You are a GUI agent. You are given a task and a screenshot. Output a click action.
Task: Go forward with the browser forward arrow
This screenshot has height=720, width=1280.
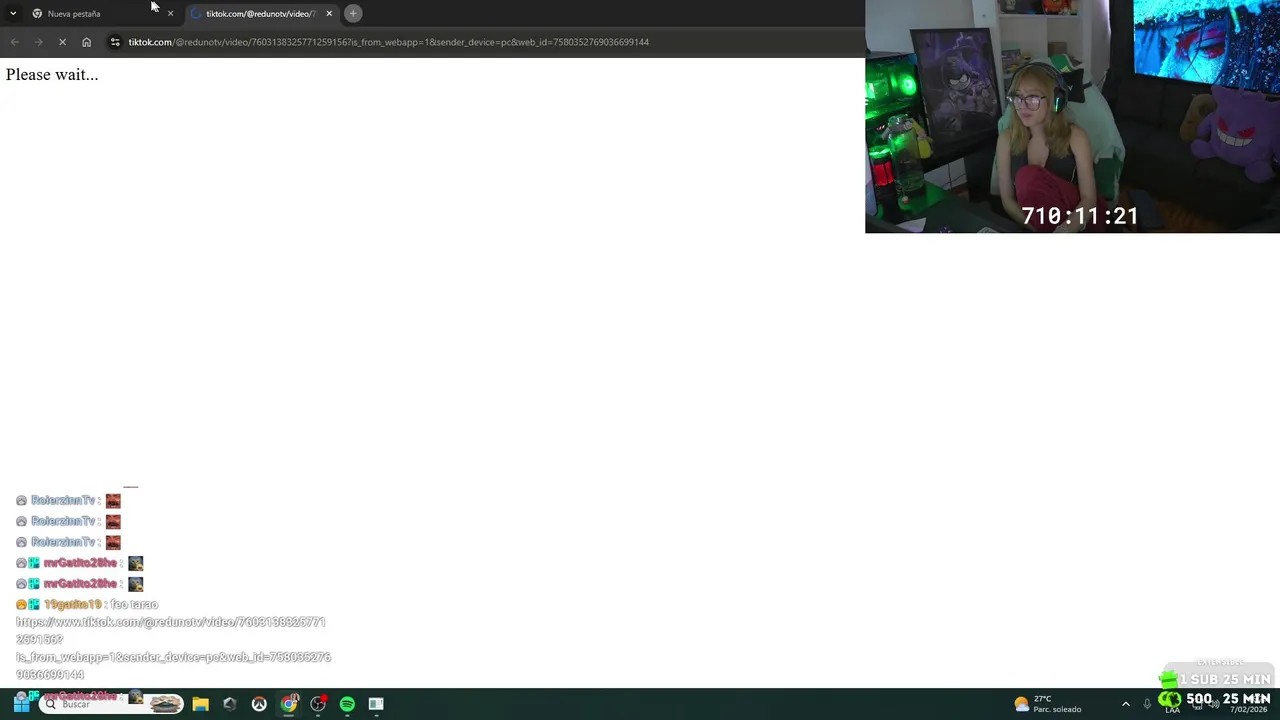point(38,42)
